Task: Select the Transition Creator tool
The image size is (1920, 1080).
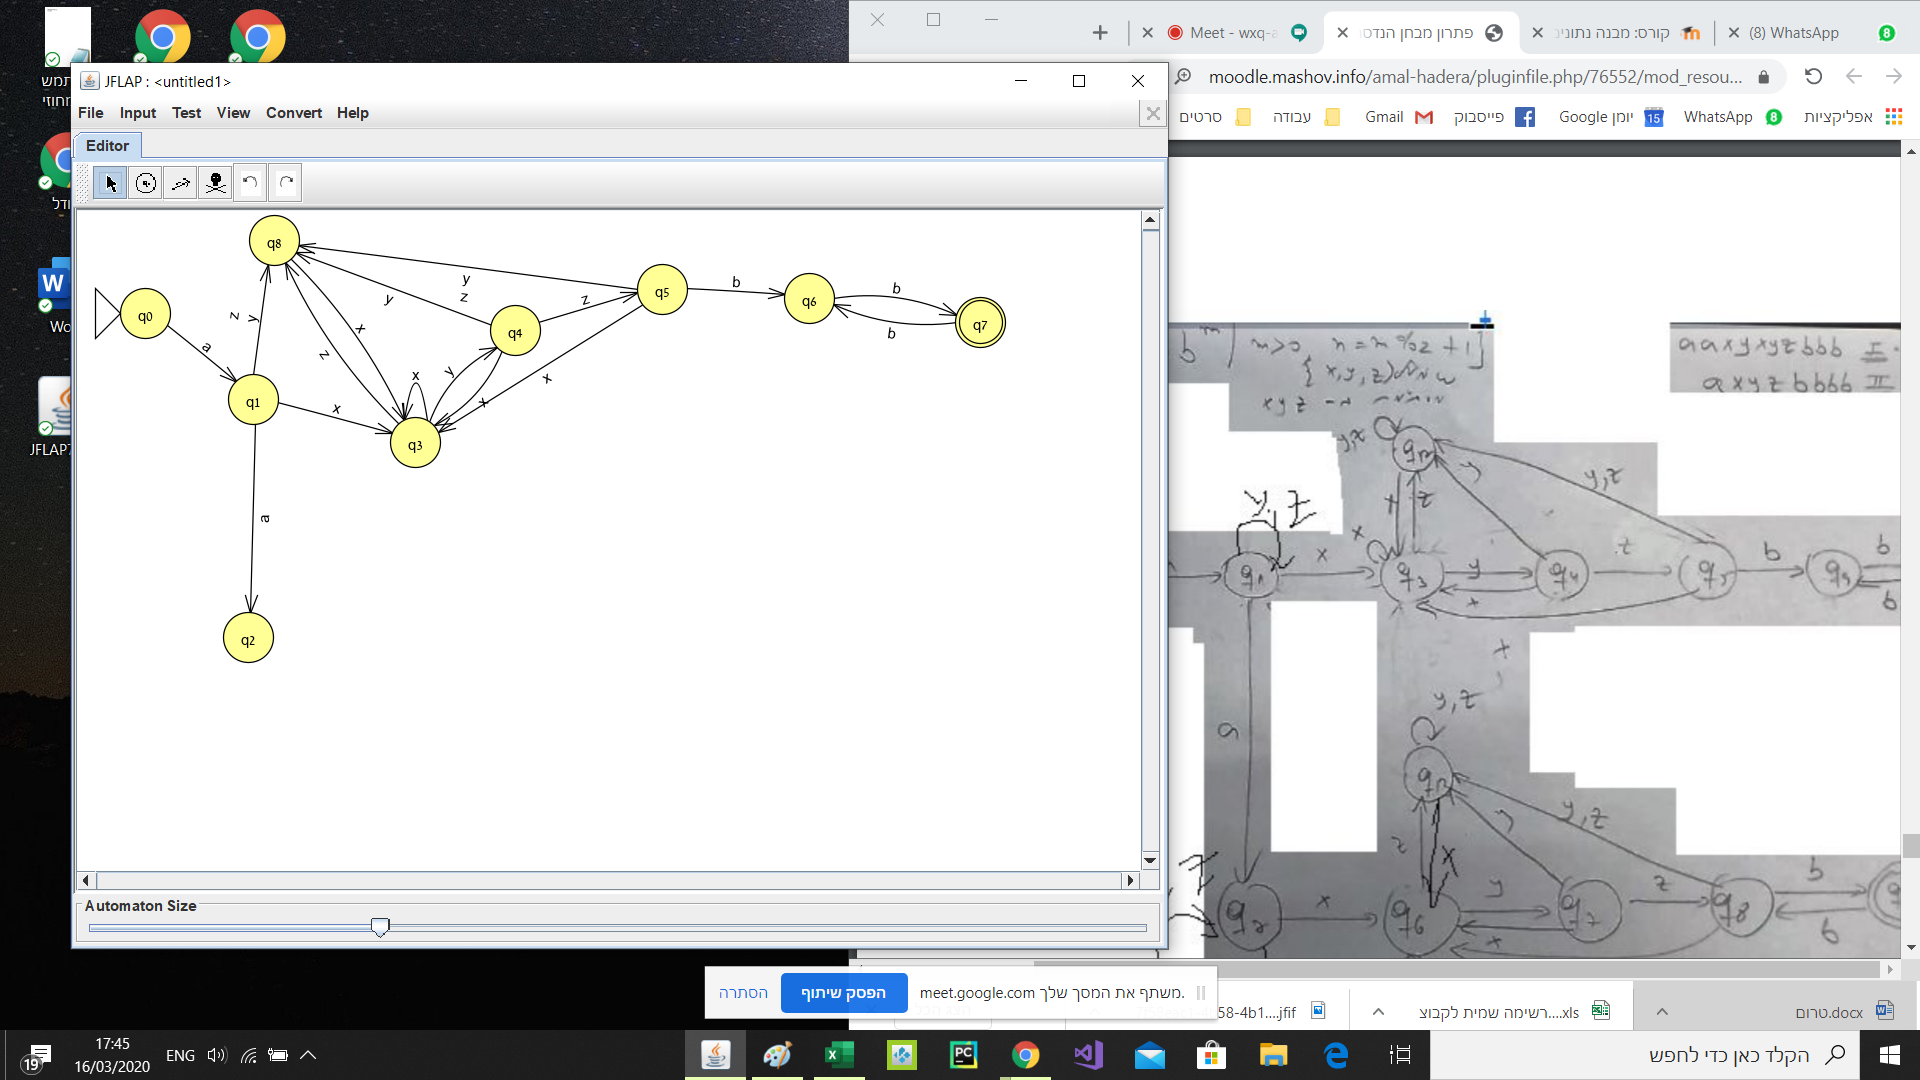Action: (x=181, y=183)
